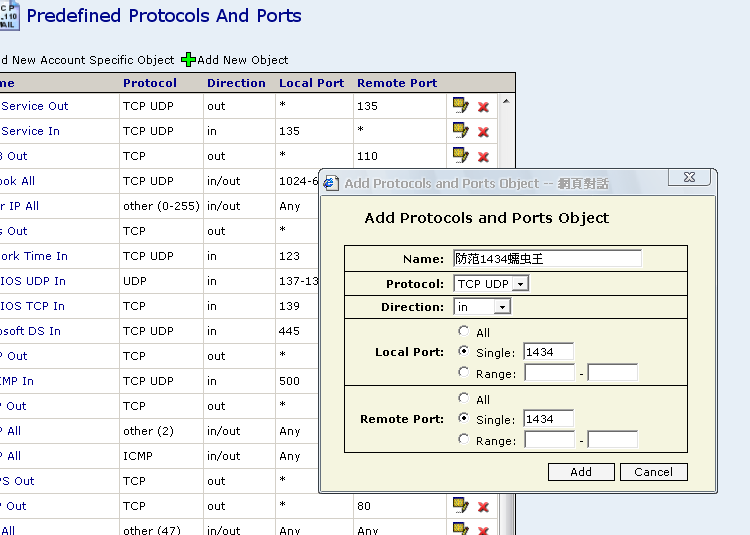Viewport: 750px width, 535px height.
Task: Choose the Range radio for Remote Port
Action: click(463, 440)
